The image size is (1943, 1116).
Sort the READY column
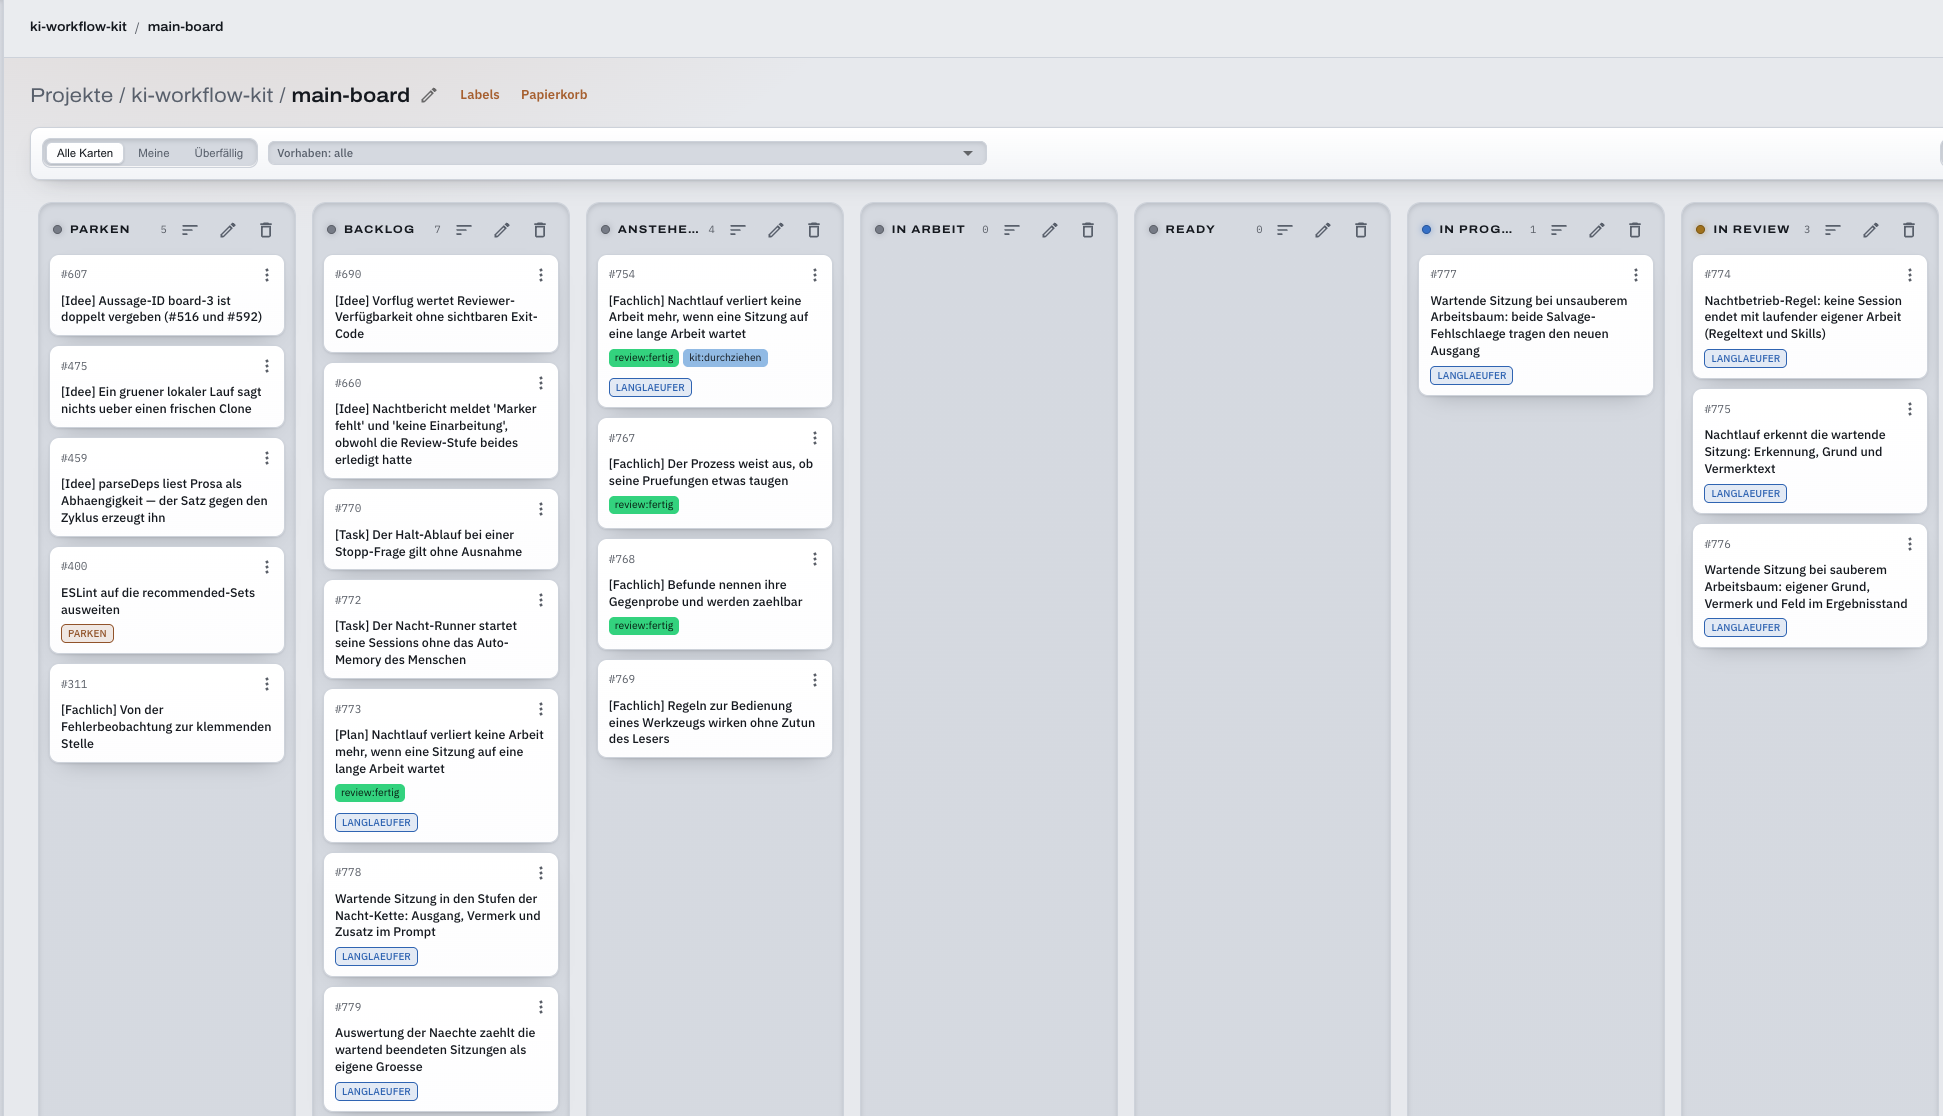click(1285, 230)
